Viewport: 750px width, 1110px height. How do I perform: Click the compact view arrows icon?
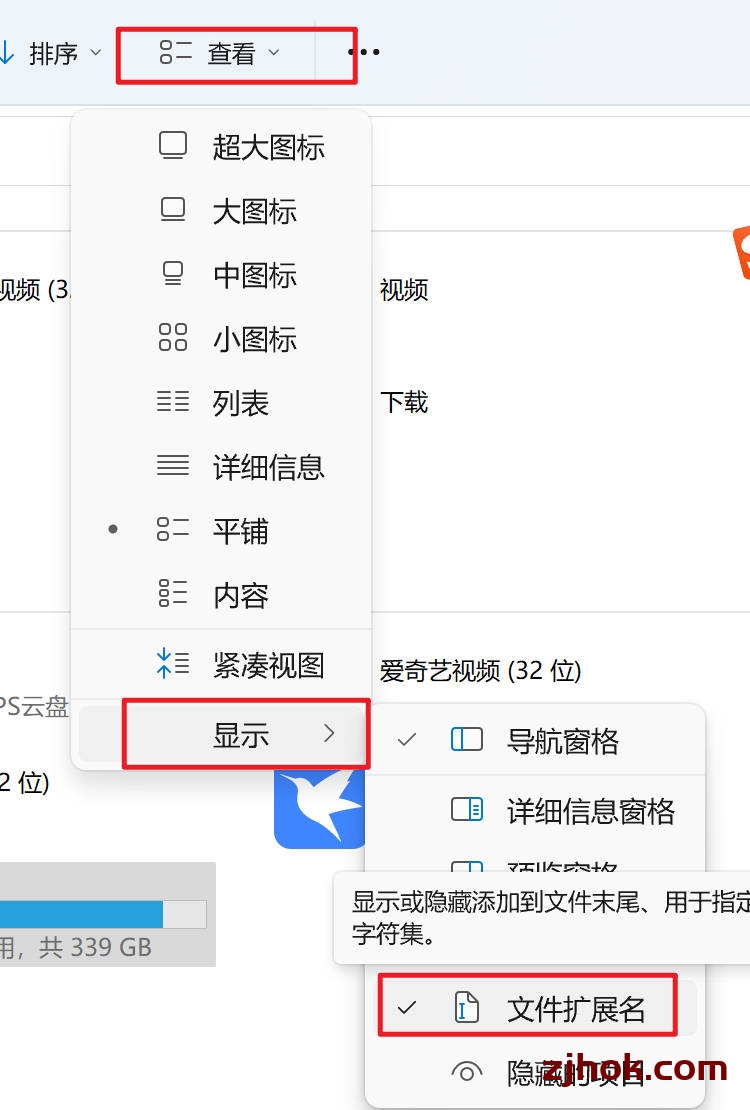173,664
